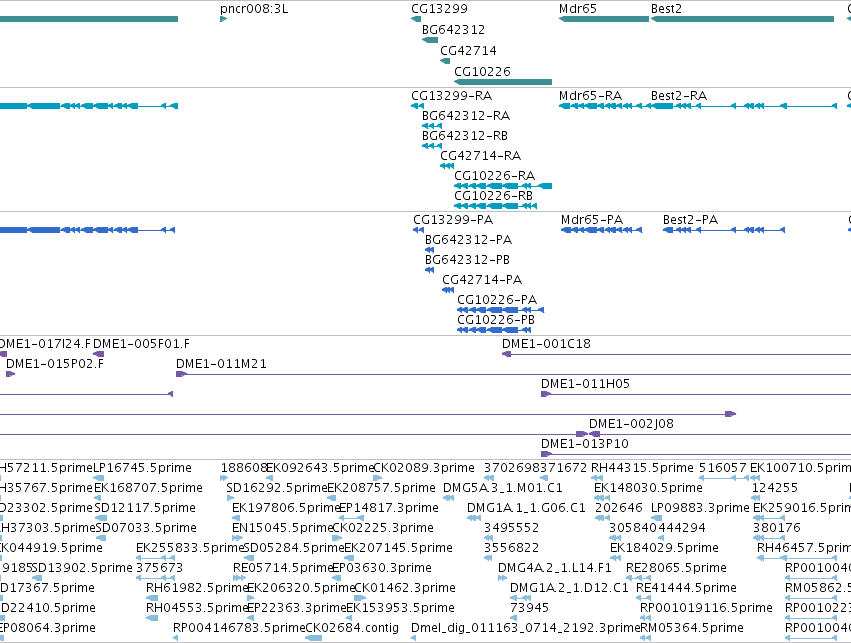Click the LP09883.3prime EST label
This screenshot has width=851, height=643.
pyautogui.click(x=700, y=508)
